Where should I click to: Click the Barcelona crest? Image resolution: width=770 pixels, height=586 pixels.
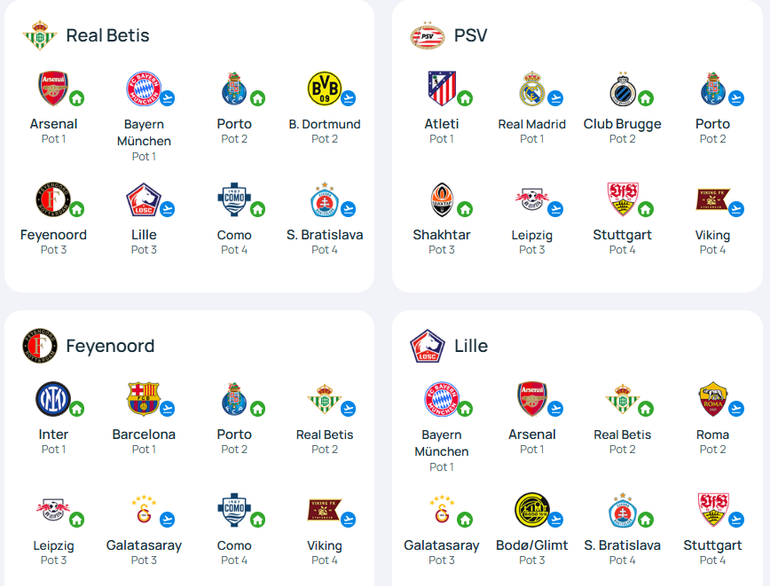coord(143,399)
